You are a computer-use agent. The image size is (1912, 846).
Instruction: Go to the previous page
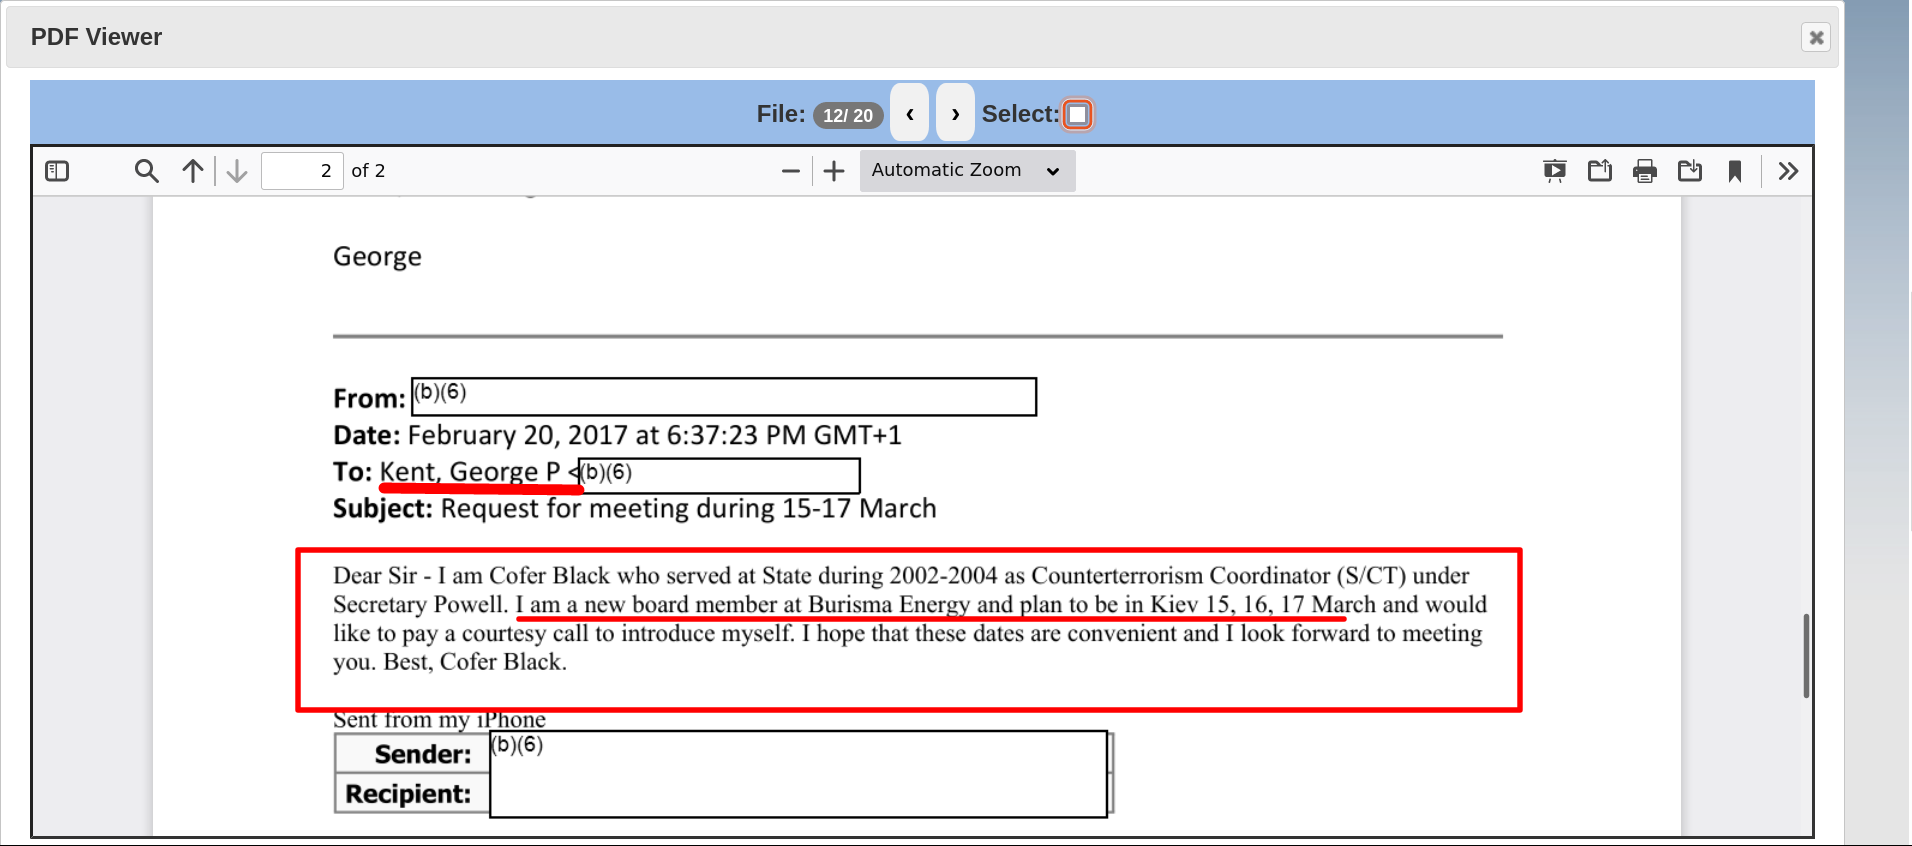(x=193, y=171)
